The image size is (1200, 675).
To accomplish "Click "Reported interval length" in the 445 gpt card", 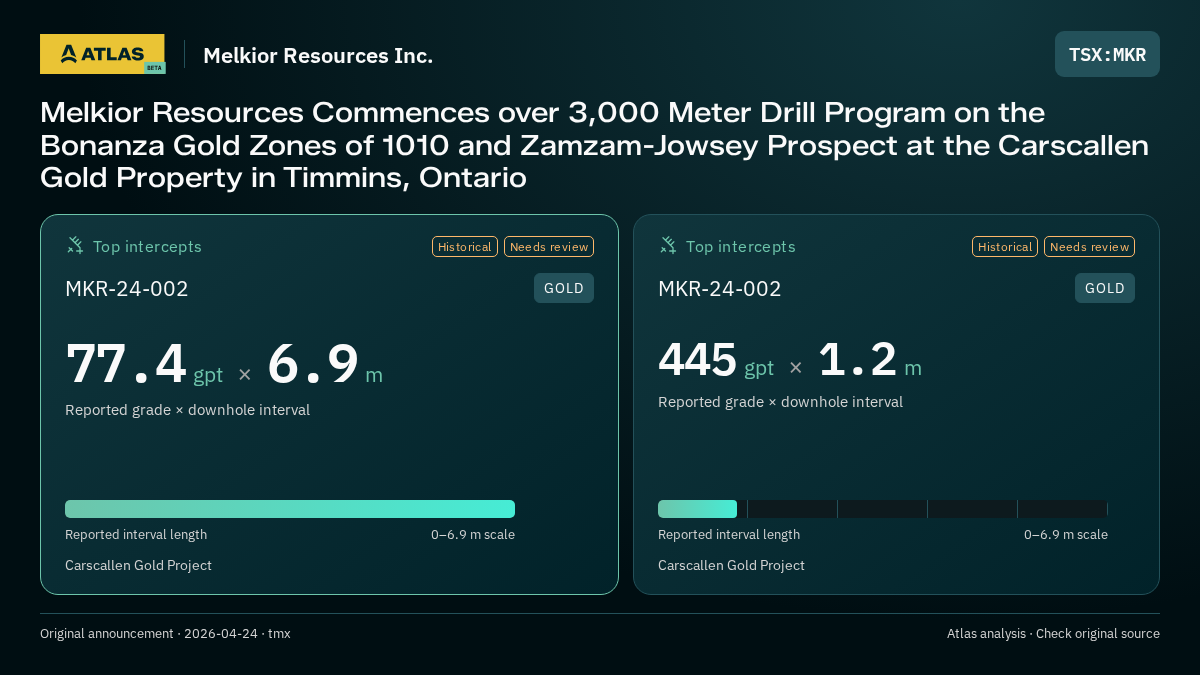I will coord(729,535).
